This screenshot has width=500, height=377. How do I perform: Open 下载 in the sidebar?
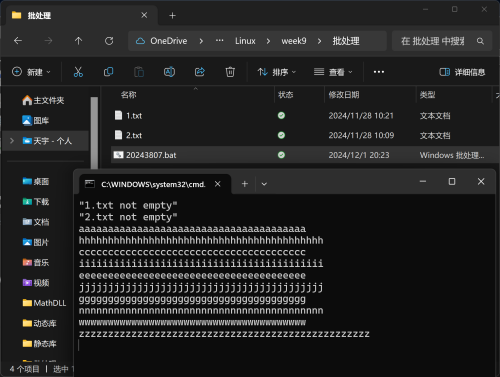(x=36, y=202)
